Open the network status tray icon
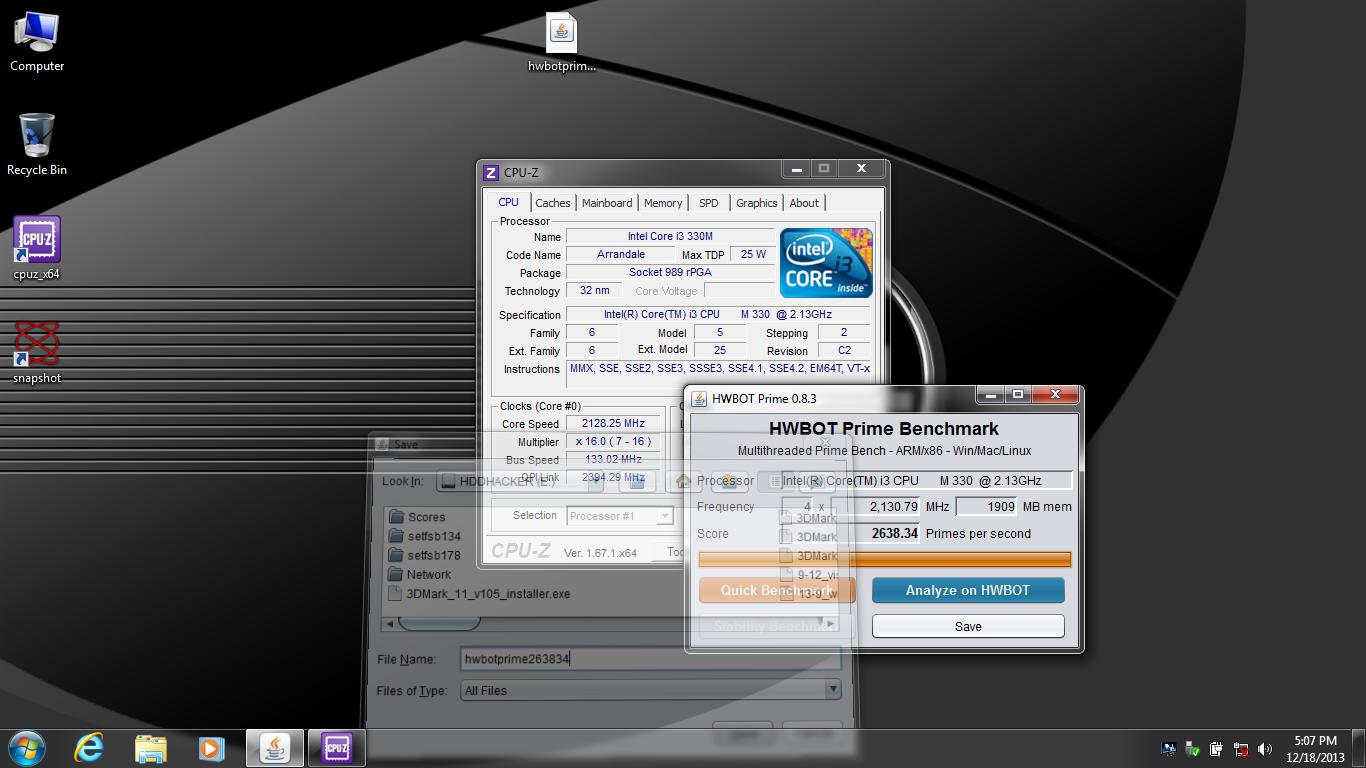 tap(1241, 748)
